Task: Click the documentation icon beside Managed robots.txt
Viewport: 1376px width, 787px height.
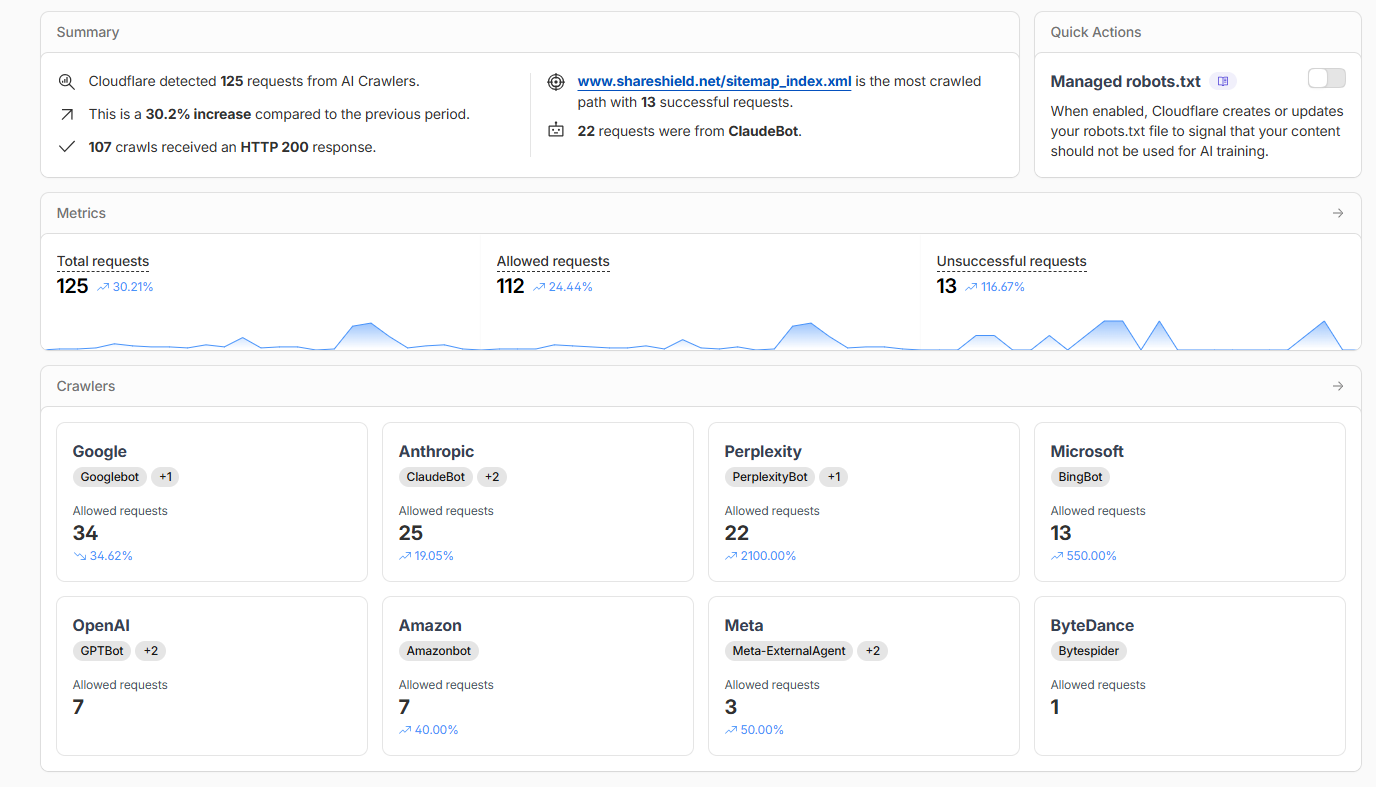Action: click(x=1222, y=81)
